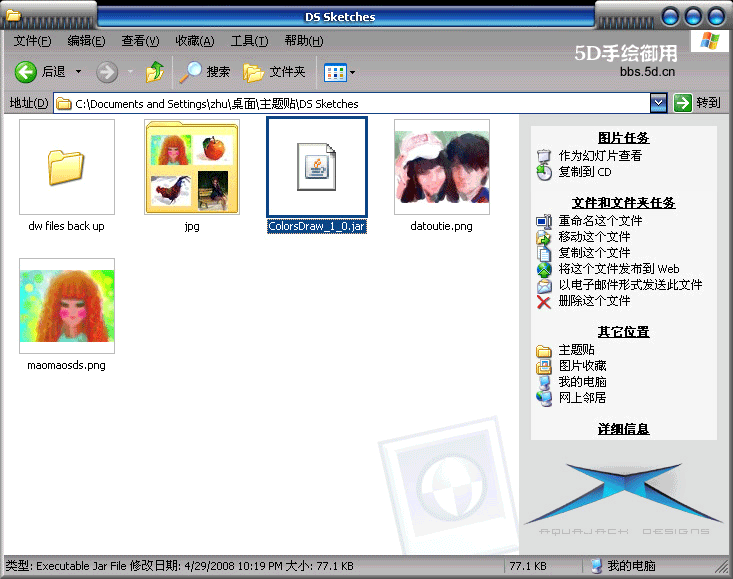Open the Views mode icon
Image resolution: width=733 pixels, height=579 pixels.
coord(335,72)
